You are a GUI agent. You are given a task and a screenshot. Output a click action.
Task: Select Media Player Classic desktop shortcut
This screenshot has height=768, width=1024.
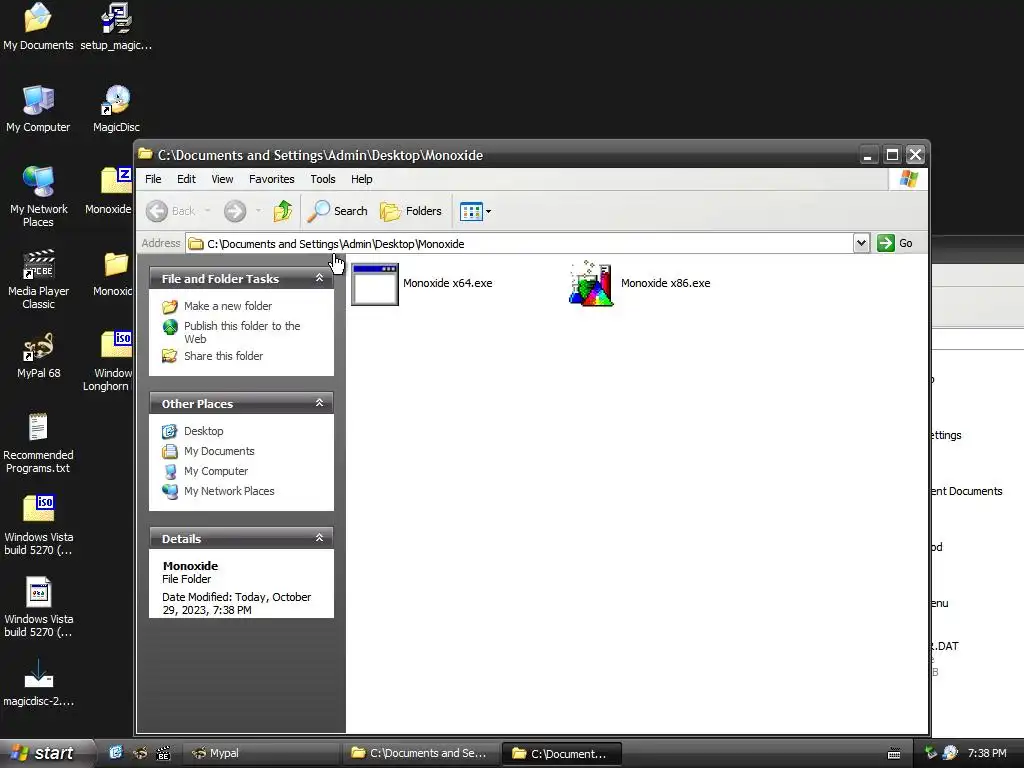point(39,279)
